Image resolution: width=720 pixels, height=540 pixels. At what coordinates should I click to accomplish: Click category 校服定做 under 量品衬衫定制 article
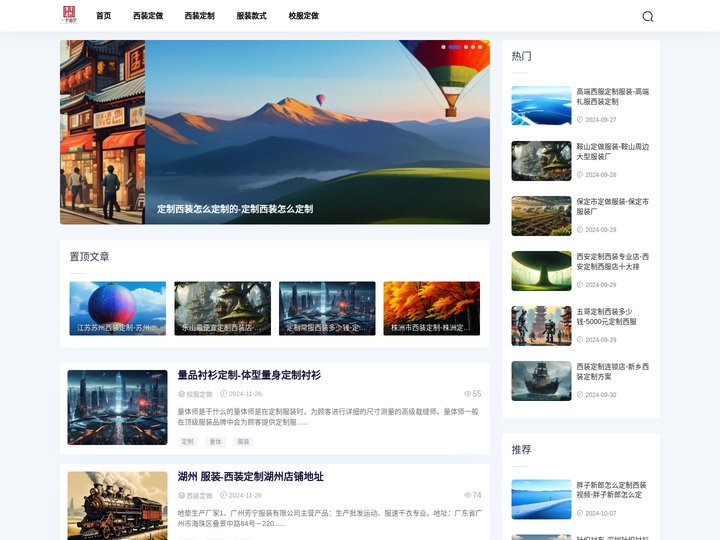[199, 394]
